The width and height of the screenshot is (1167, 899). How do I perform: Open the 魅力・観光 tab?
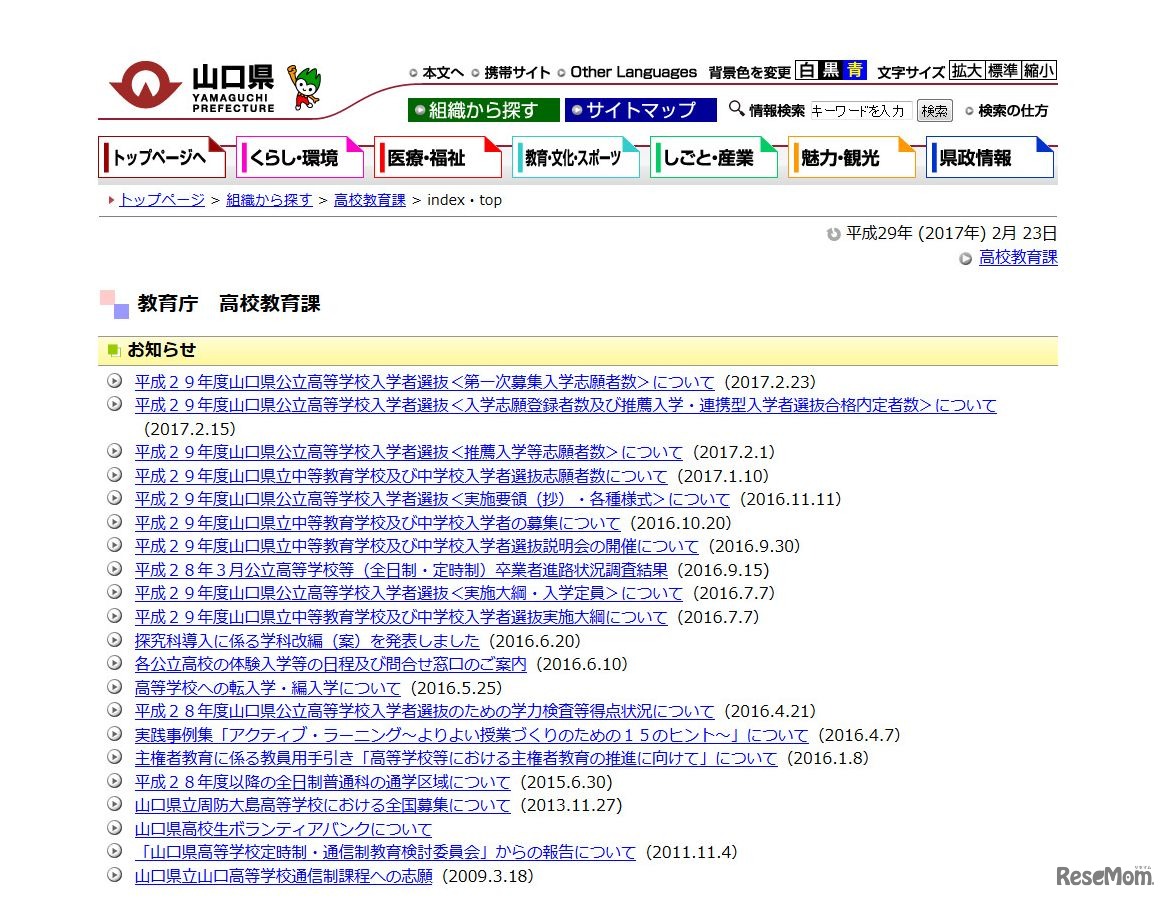(x=851, y=157)
